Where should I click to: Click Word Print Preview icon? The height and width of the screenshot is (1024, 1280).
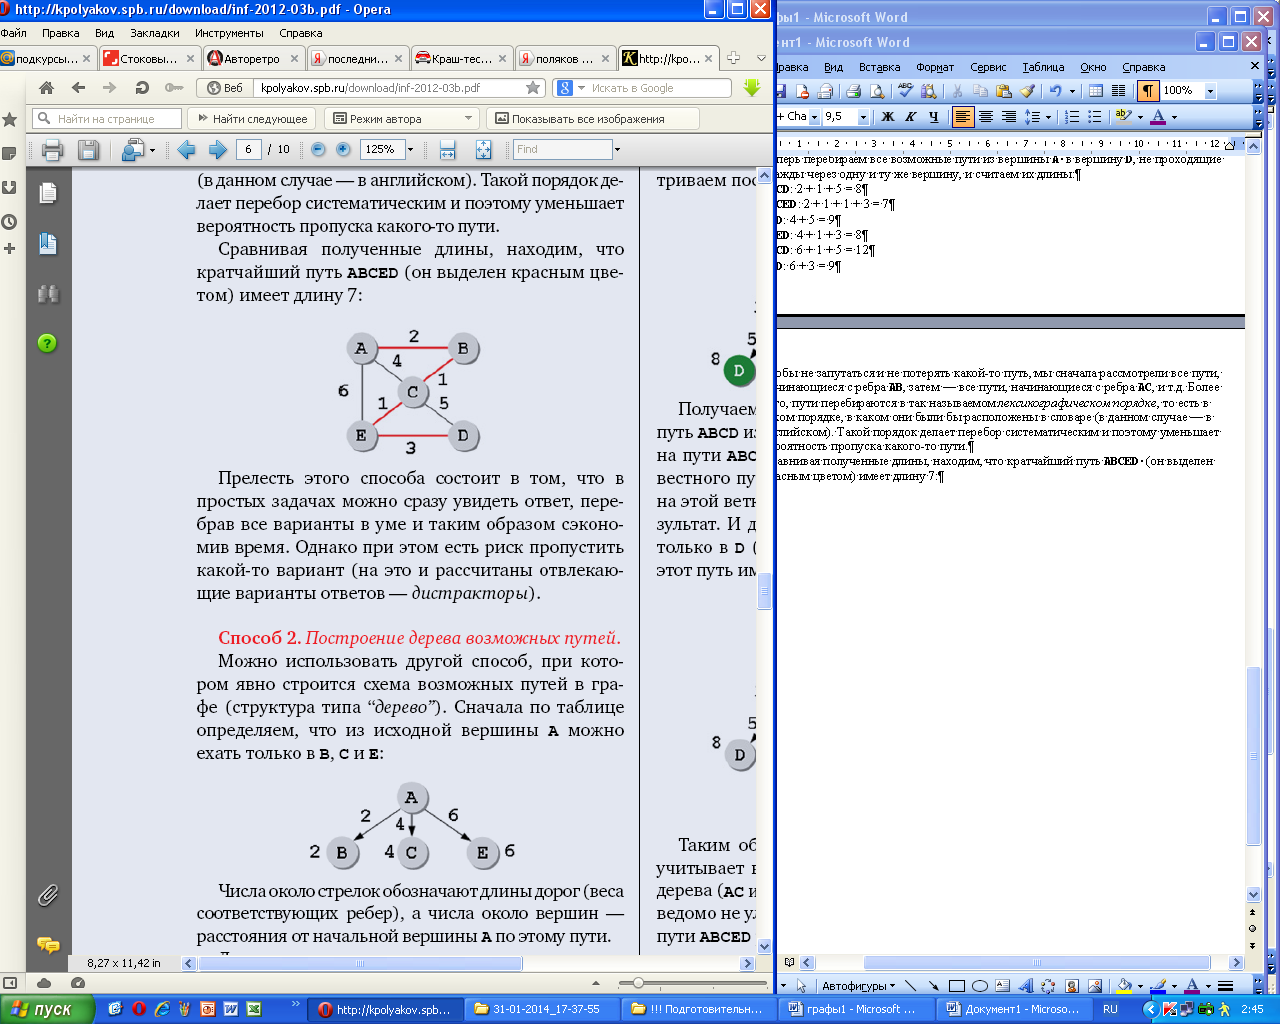tap(877, 91)
